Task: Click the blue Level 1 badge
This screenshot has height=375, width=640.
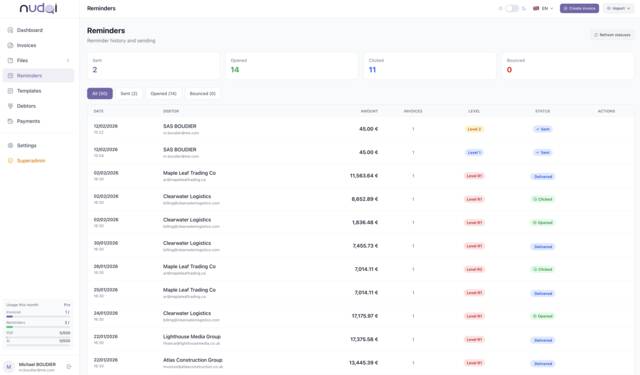Action: [474, 153]
